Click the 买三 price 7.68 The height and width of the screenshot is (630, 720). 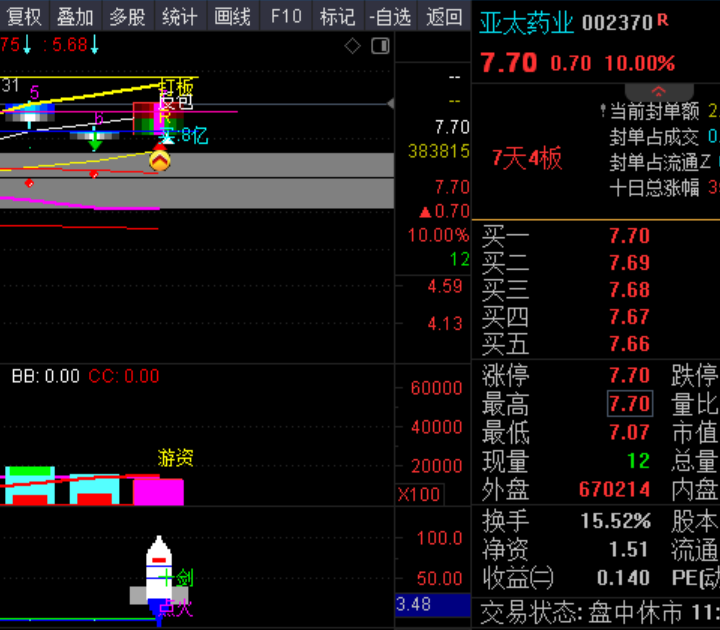(630, 290)
